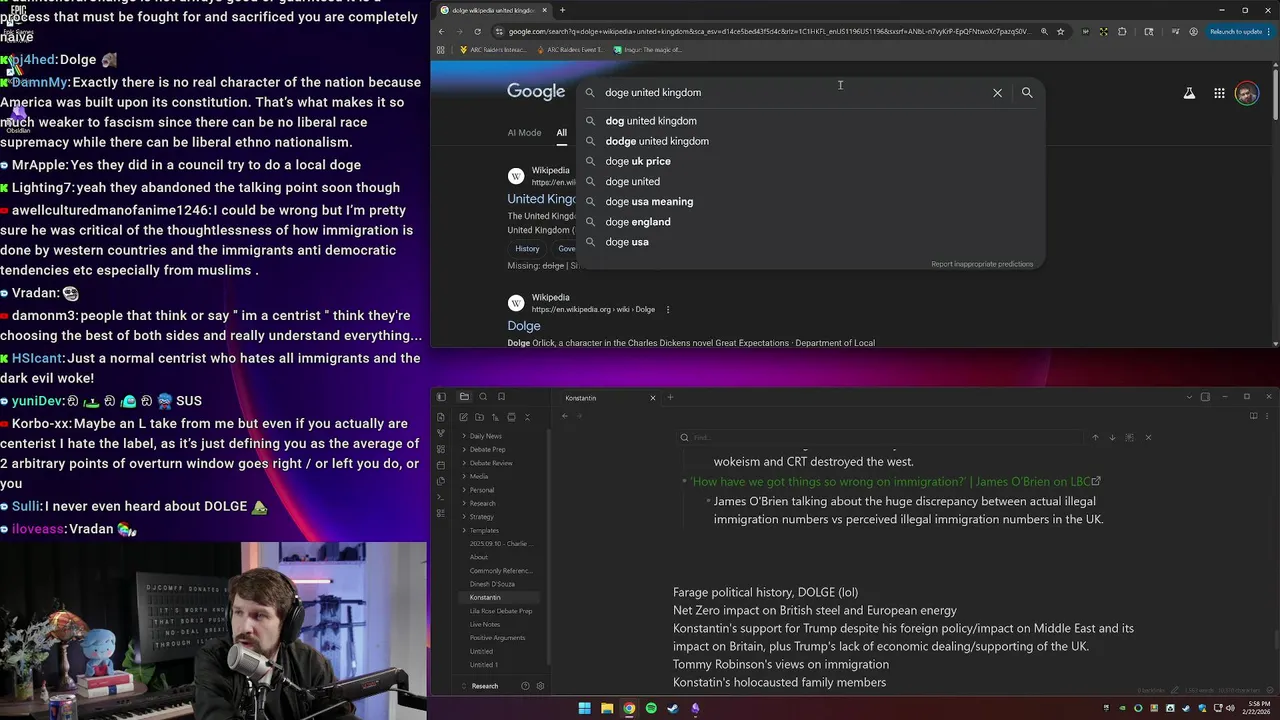1280x720 pixels.
Task: Change sort order in Obsidian explorer
Action: point(495,417)
